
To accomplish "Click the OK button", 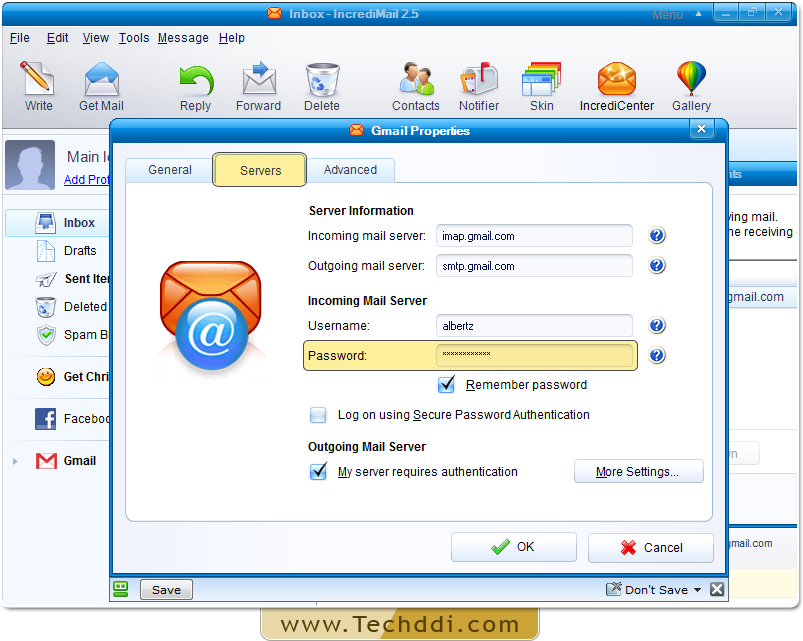I will tap(514, 547).
